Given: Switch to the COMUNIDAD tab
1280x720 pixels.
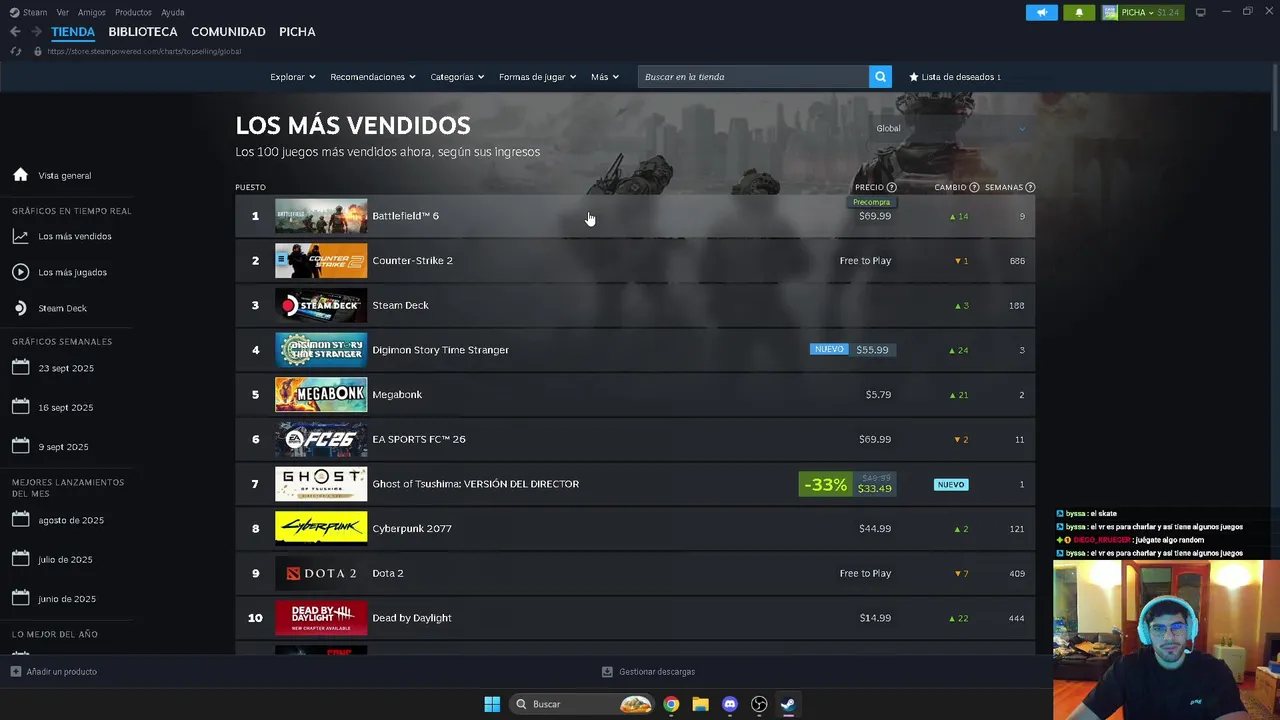Looking at the screenshot, I should (228, 32).
